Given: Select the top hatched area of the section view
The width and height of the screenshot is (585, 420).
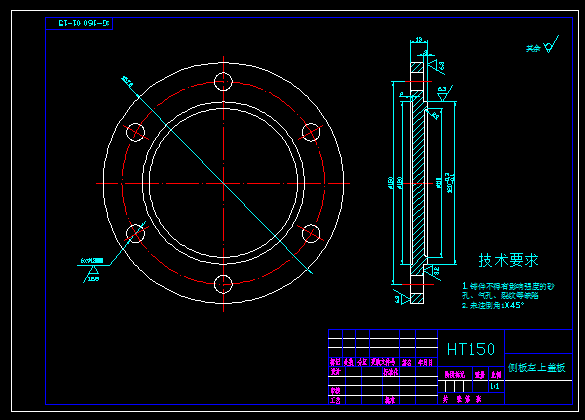Looking at the screenshot, I should tap(417, 68).
